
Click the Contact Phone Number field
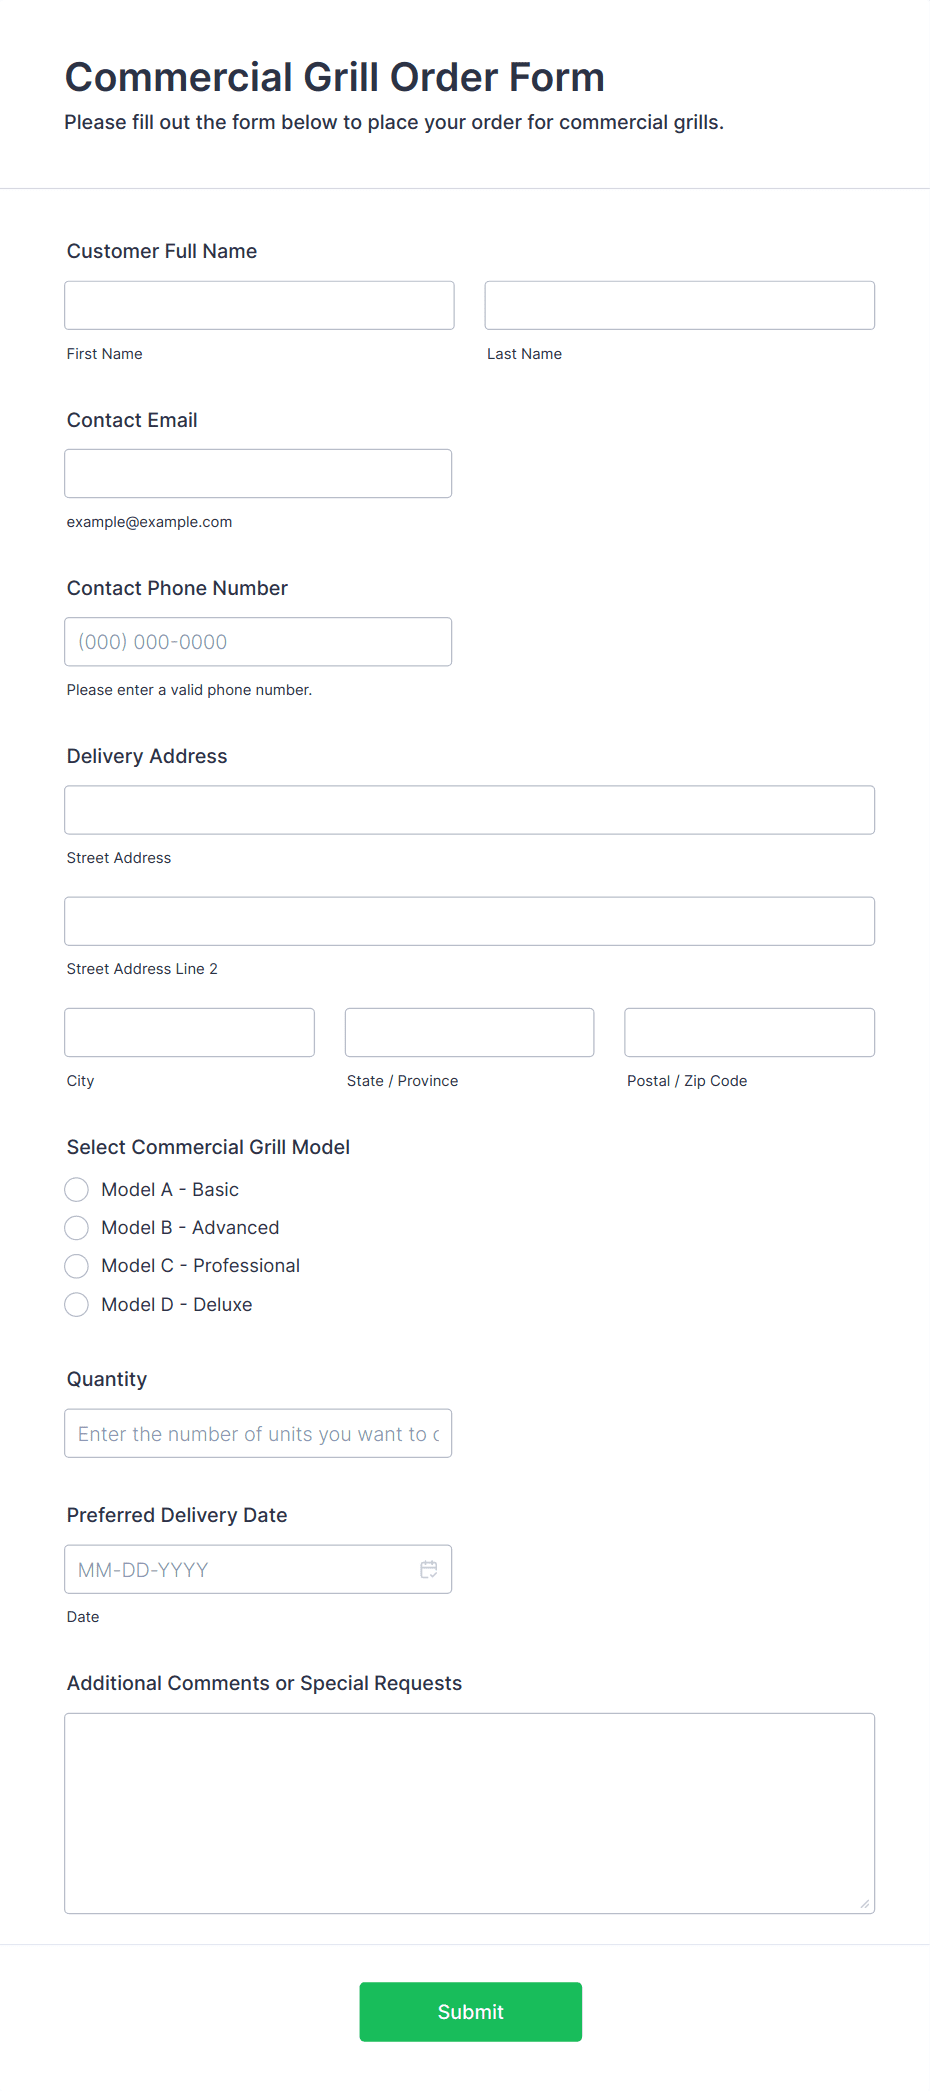pos(258,641)
